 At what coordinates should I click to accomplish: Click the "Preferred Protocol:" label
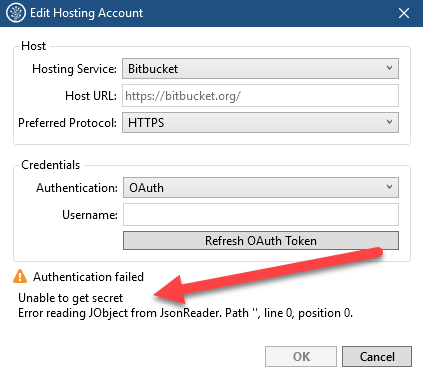point(67,123)
